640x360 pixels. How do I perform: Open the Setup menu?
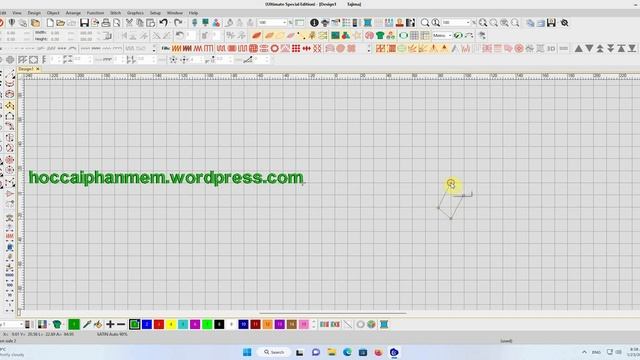pos(155,13)
